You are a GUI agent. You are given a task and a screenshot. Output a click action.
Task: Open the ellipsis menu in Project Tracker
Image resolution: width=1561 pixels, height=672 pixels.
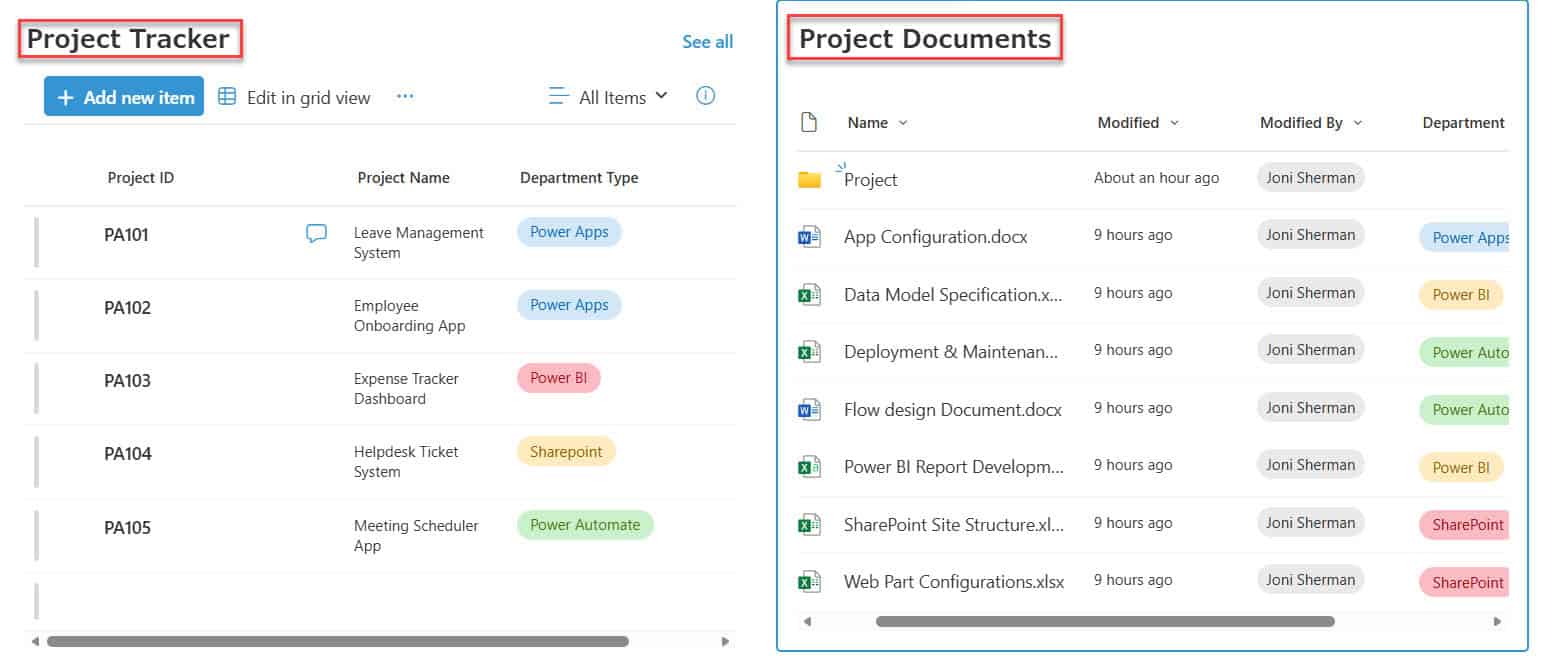pyautogui.click(x=405, y=96)
